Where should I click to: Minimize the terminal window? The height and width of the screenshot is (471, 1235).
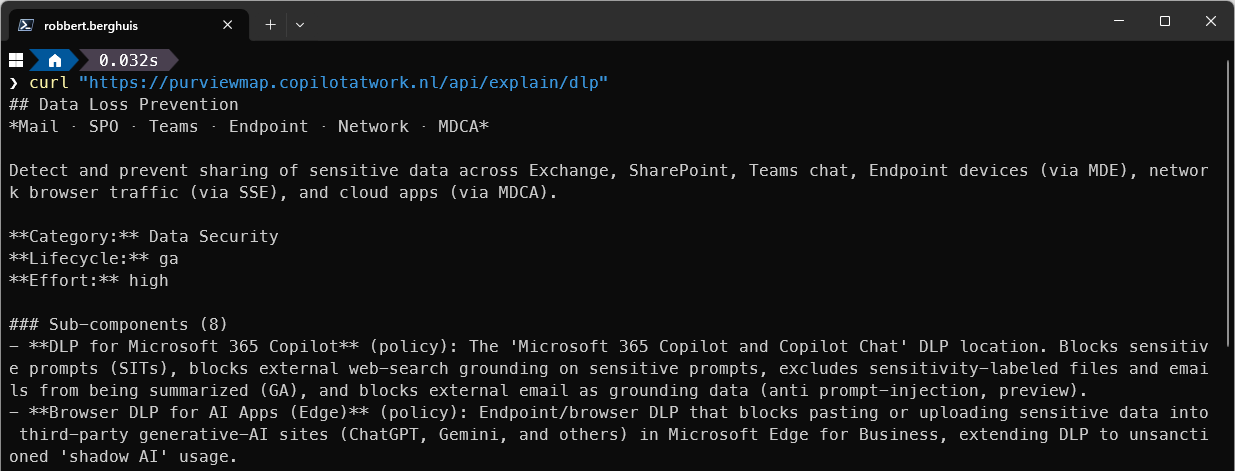click(1119, 21)
